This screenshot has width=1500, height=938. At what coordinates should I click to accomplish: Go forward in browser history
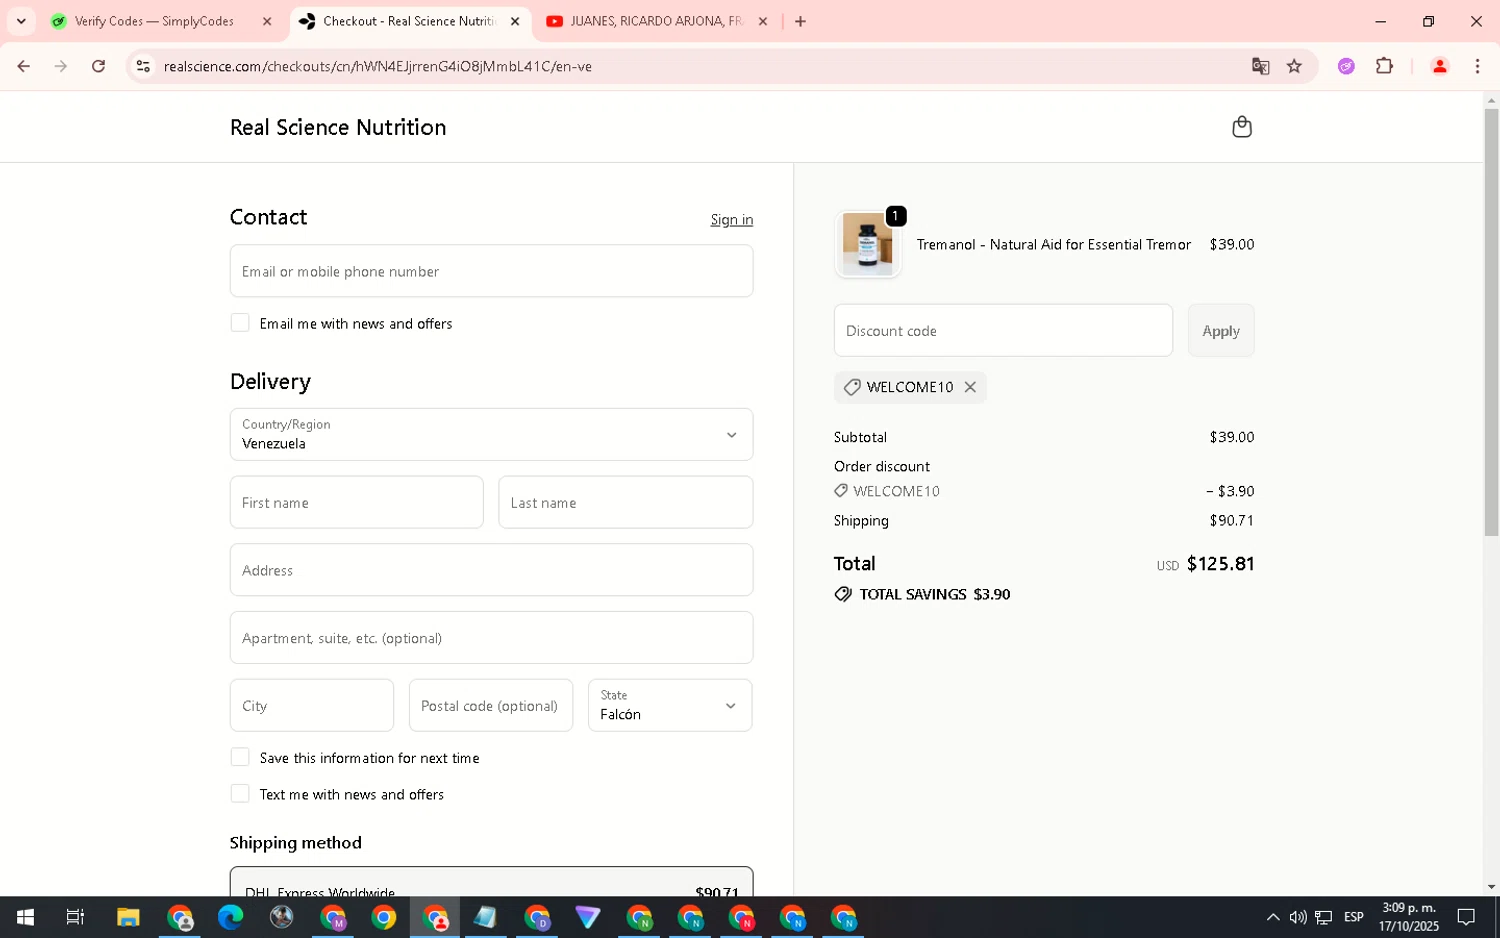tap(61, 66)
